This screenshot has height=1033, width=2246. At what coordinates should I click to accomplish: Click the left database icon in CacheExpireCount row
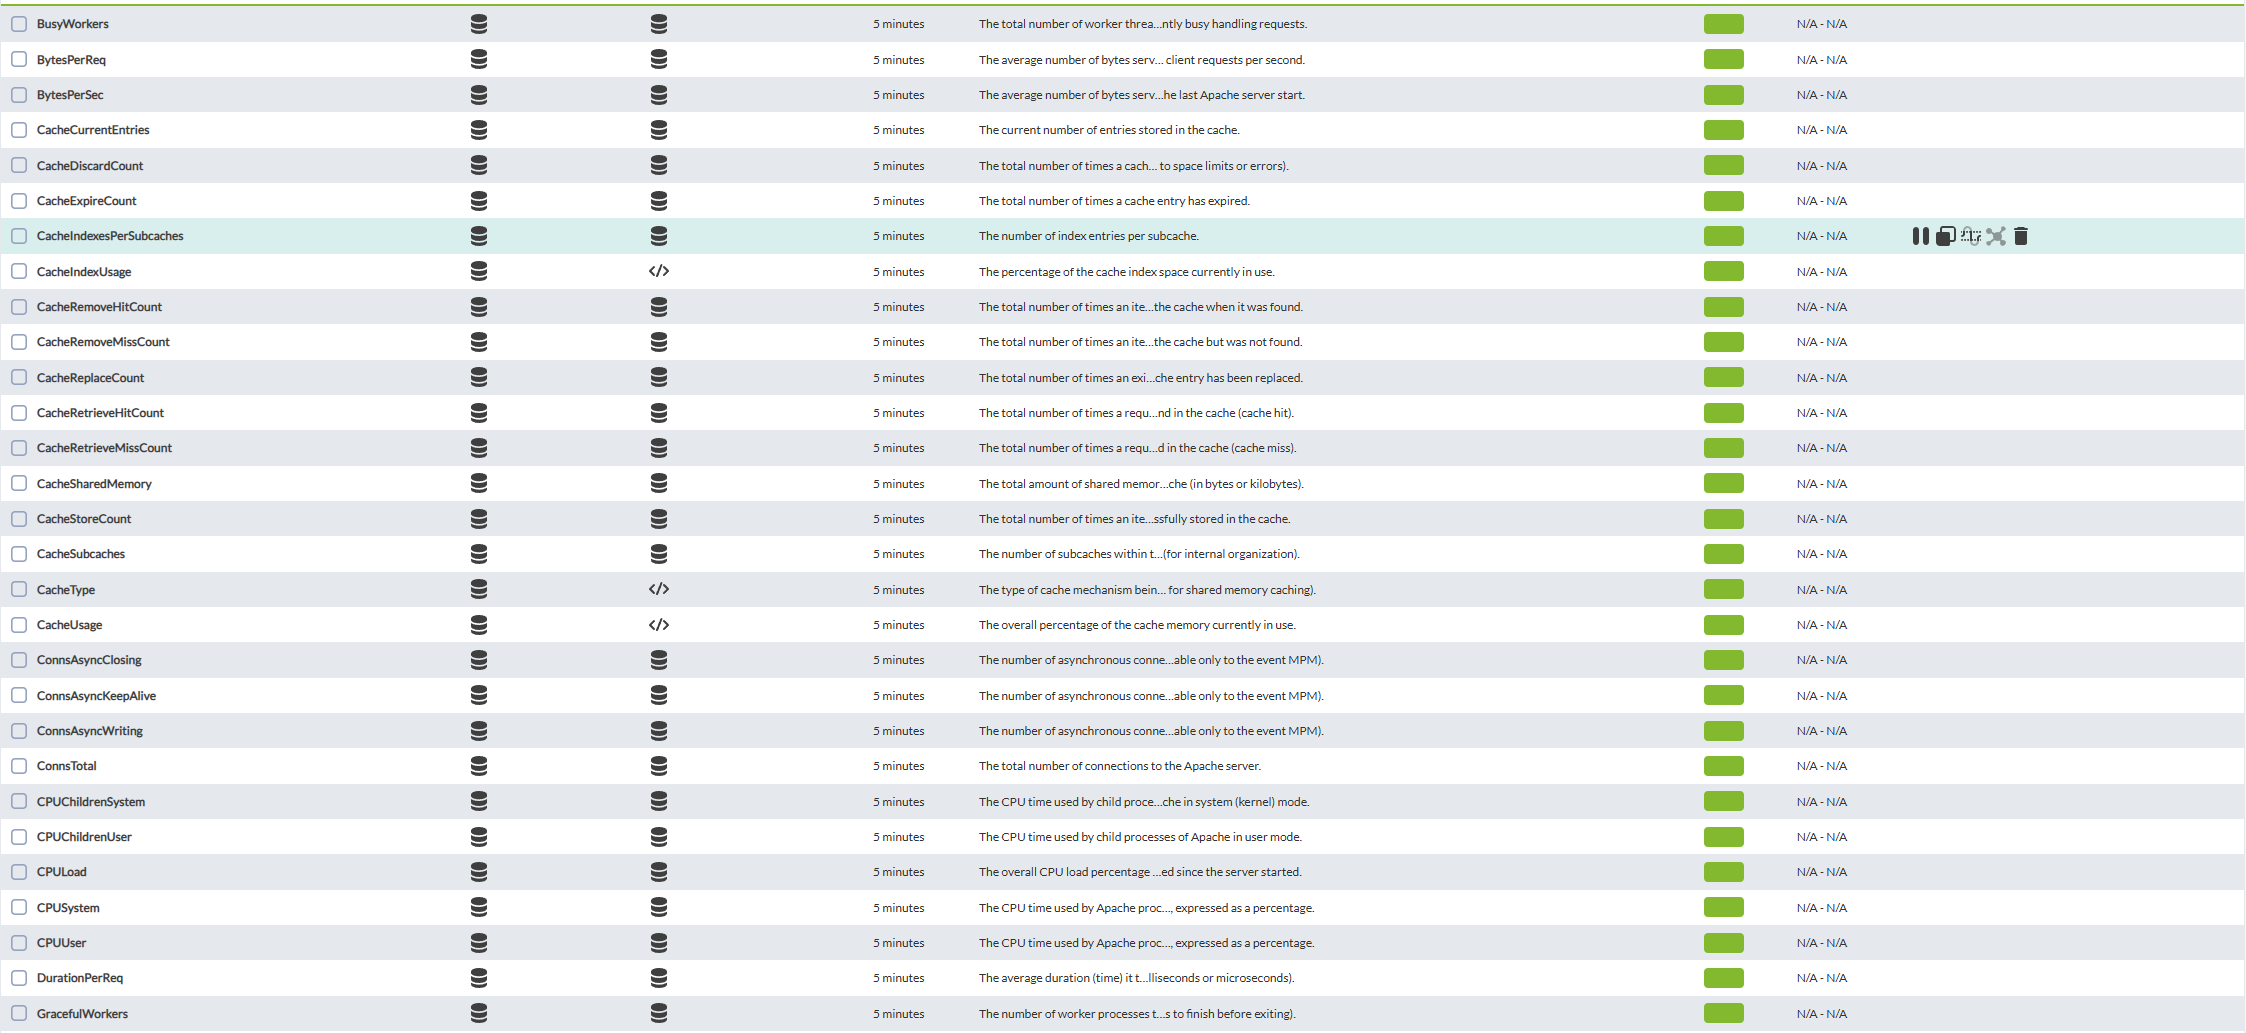479,201
